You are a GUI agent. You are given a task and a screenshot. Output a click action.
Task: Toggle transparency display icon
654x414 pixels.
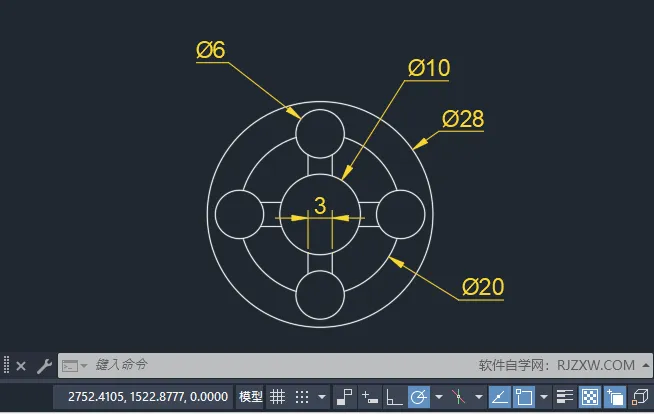coord(590,396)
